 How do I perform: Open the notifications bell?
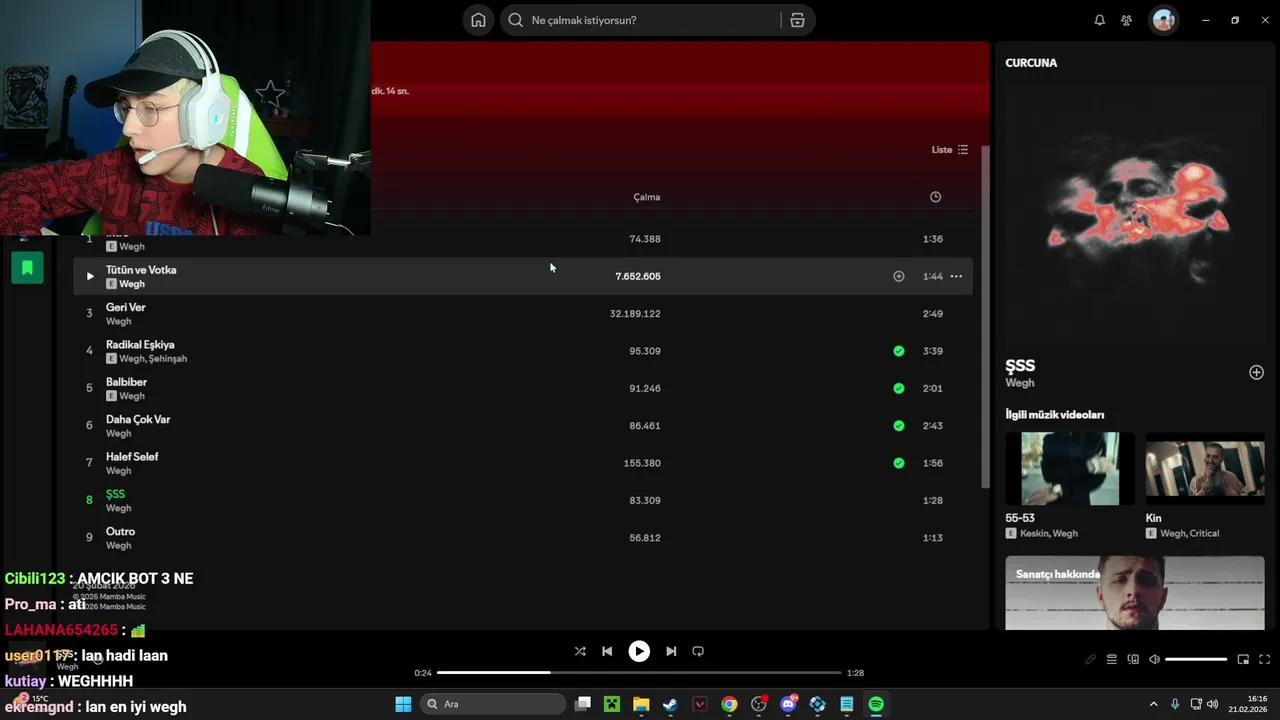point(1099,20)
